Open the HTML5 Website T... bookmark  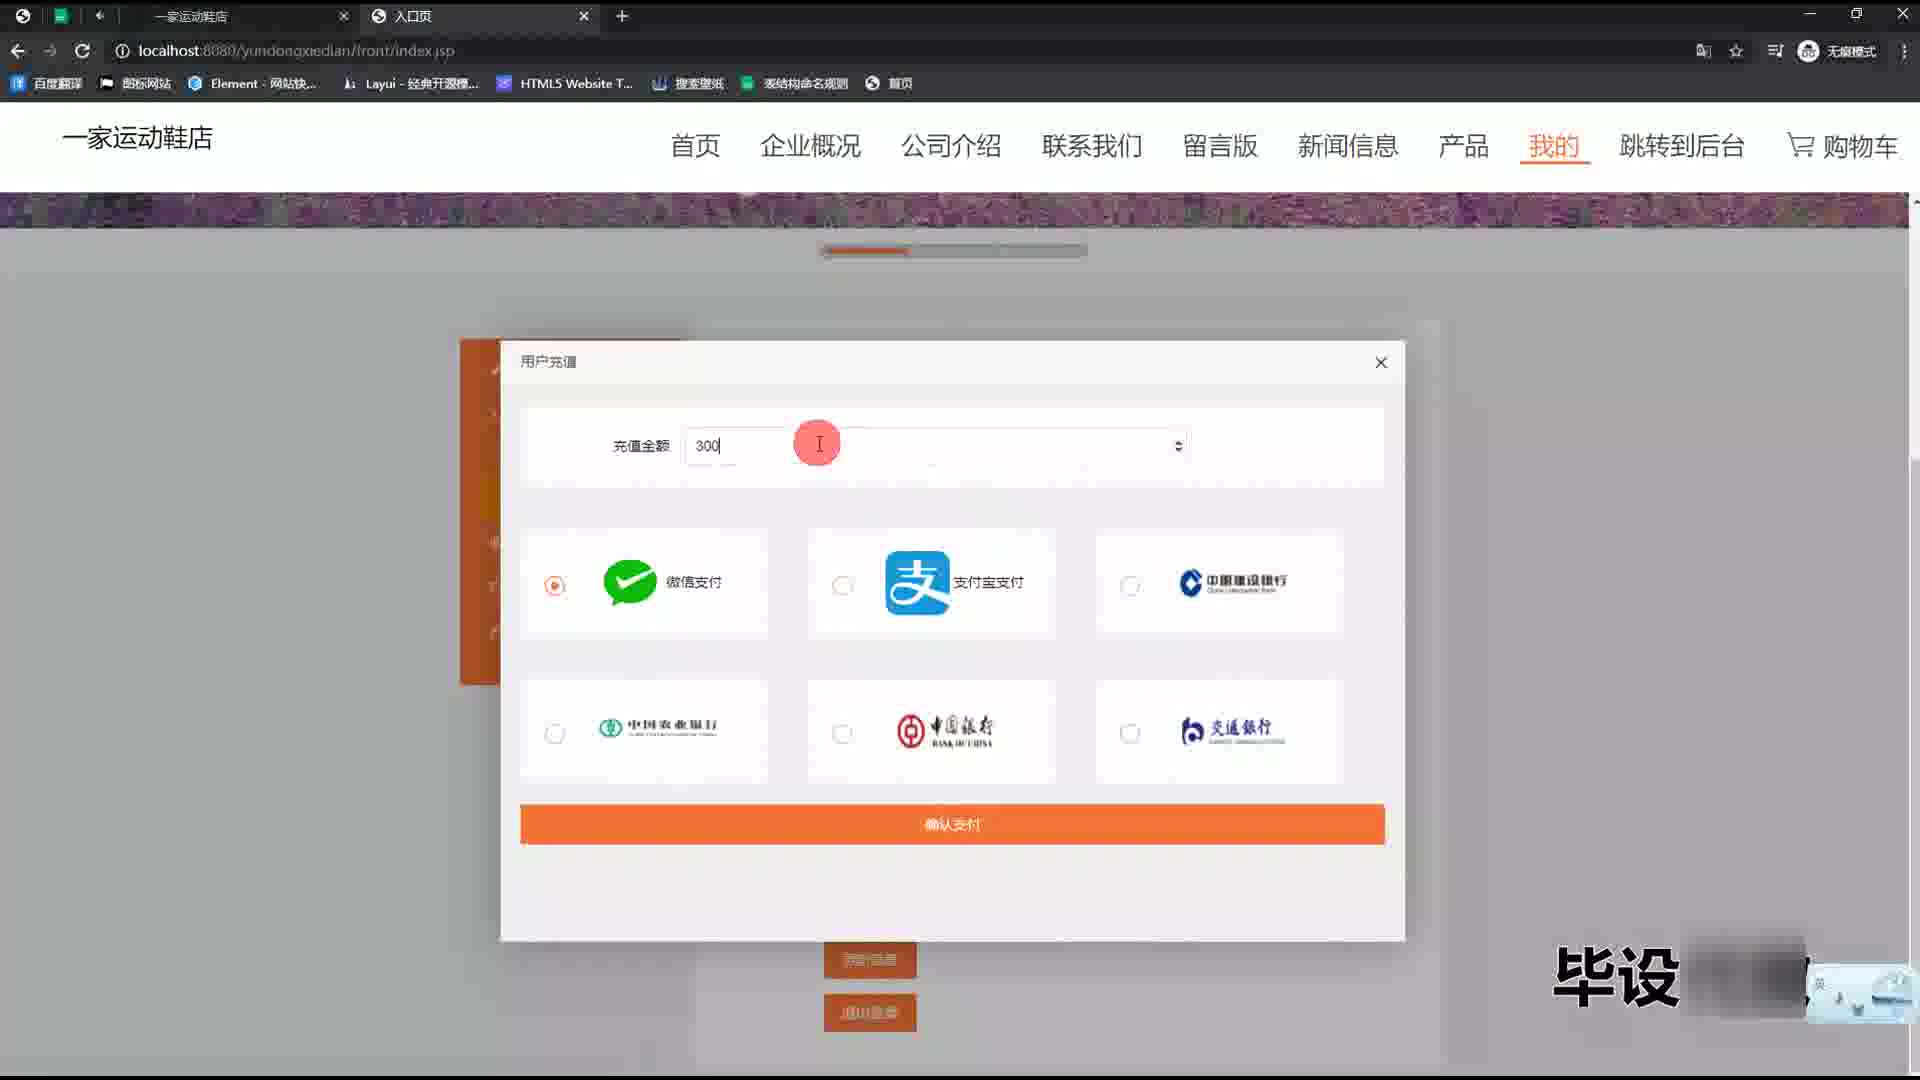click(x=565, y=83)
